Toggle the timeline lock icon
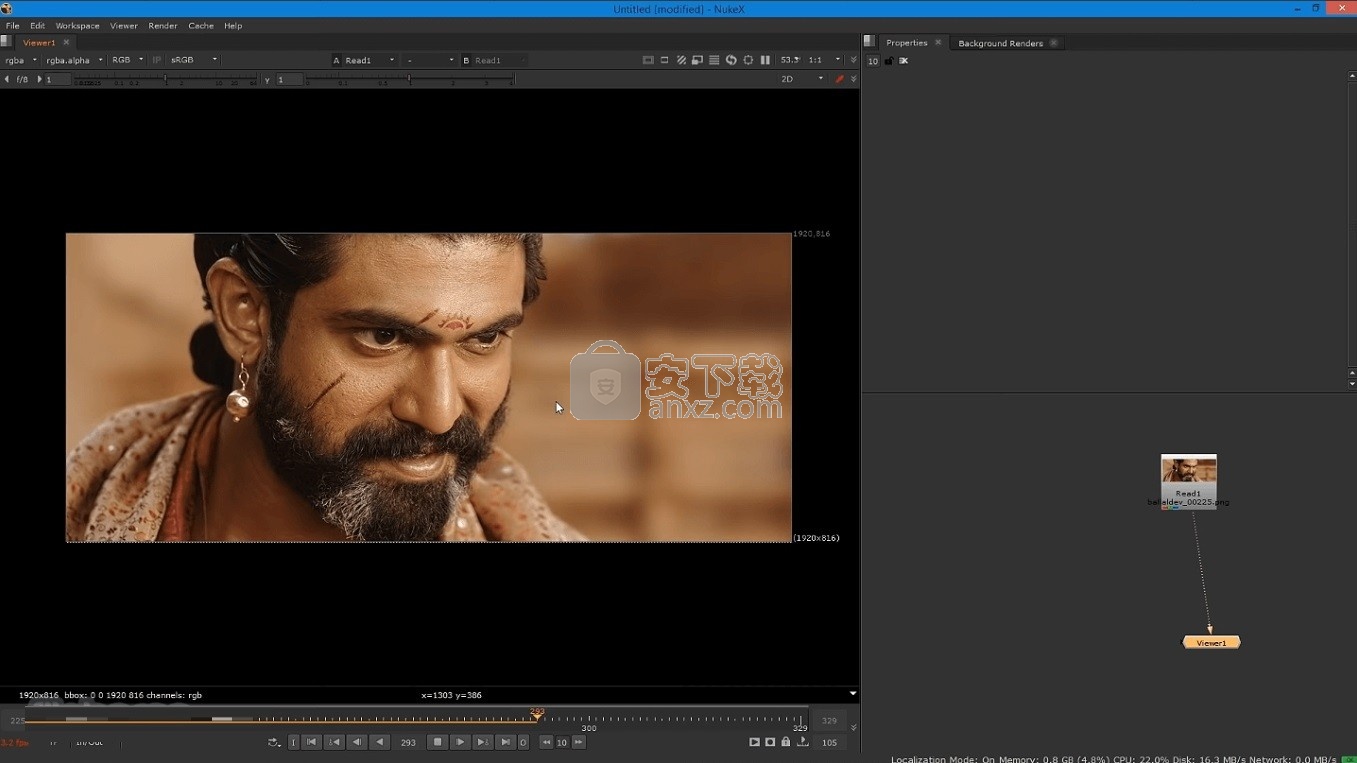Screen dimensions: 1357x763 (786, 742)
